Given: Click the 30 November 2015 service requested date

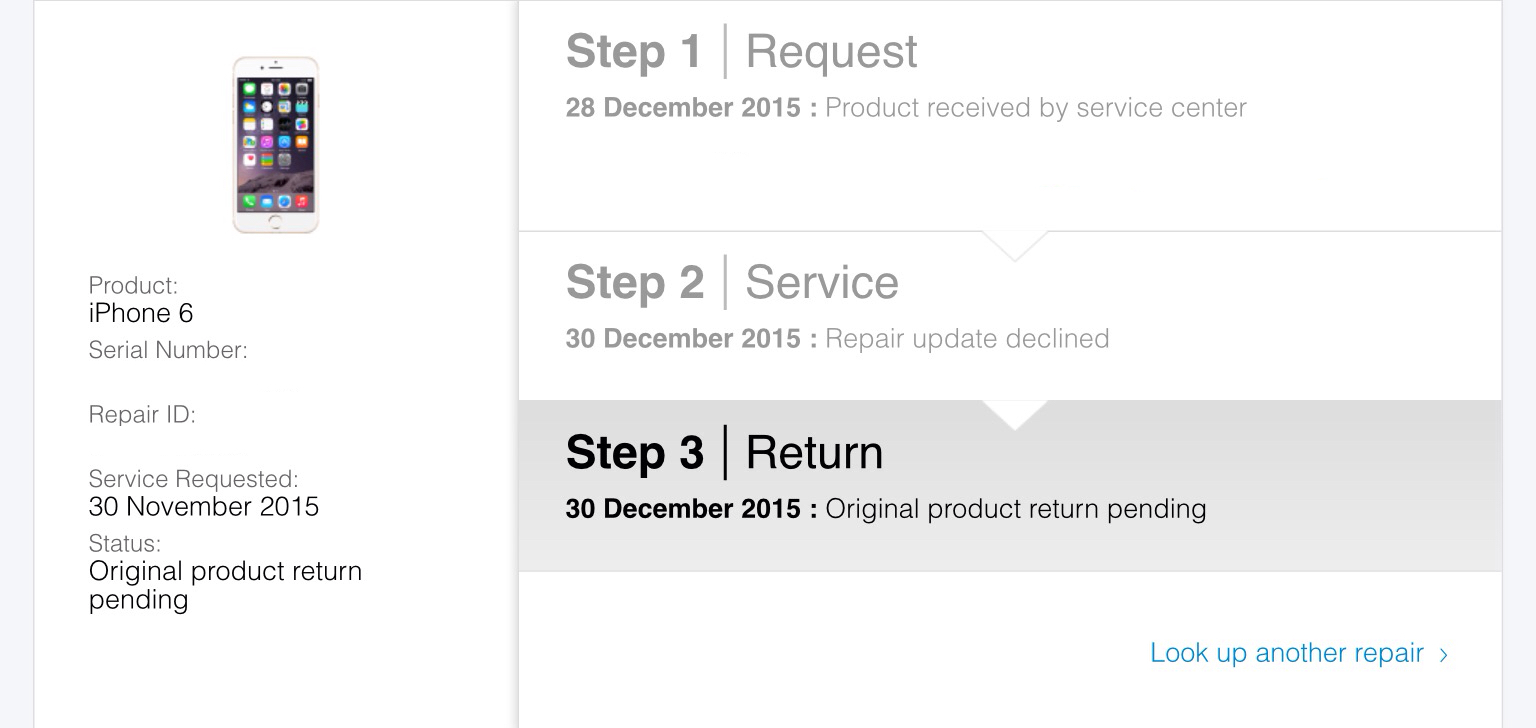Looking at the screenshot, I should click(204, 506).
